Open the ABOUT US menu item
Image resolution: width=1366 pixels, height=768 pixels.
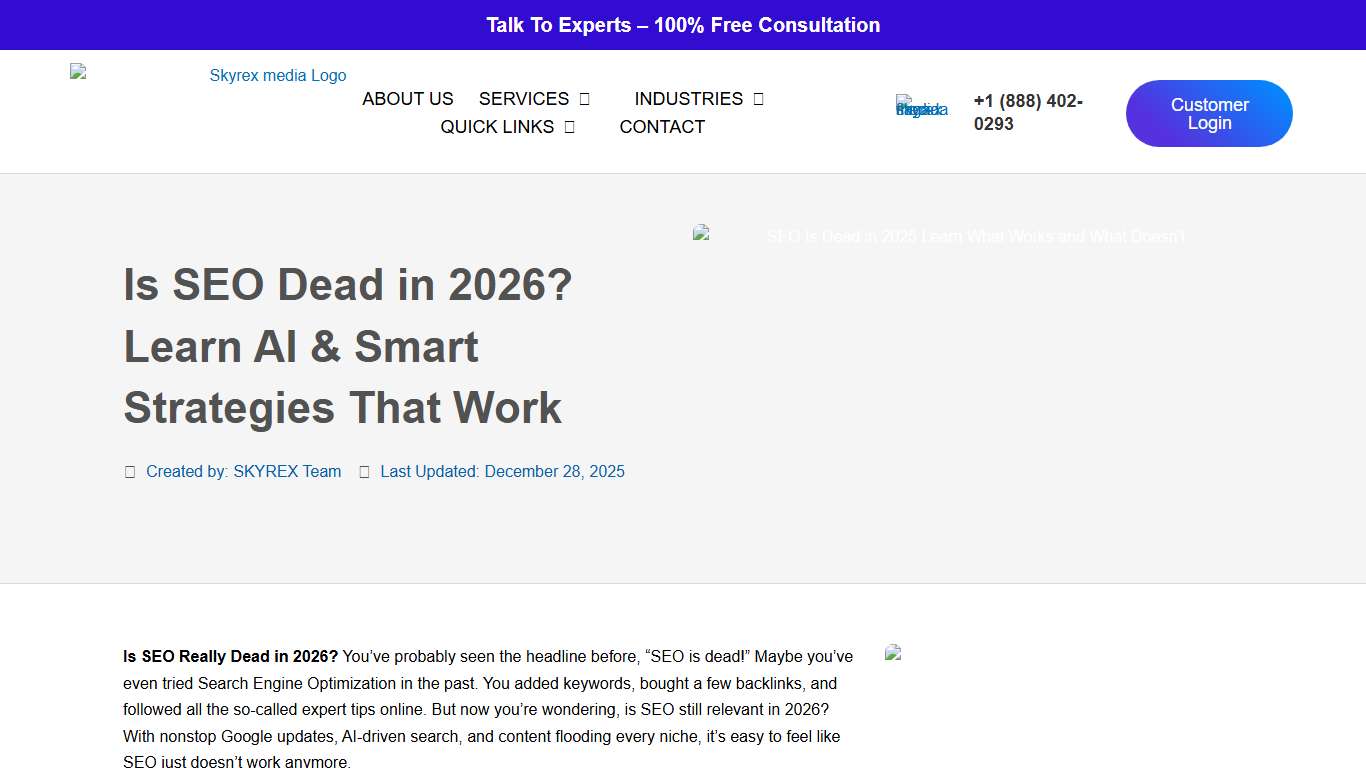tap(407, 98)
